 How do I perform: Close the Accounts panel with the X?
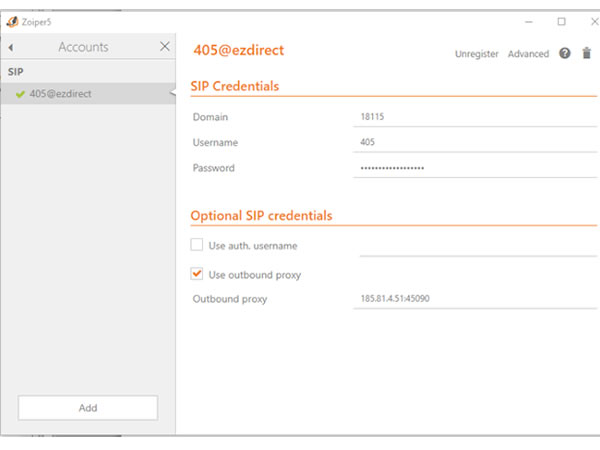(x=165, y=47)
